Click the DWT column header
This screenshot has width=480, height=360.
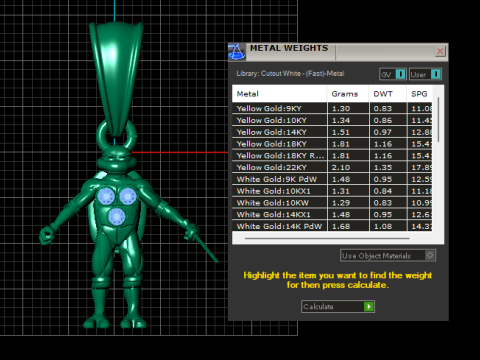[x=387, y=94]
